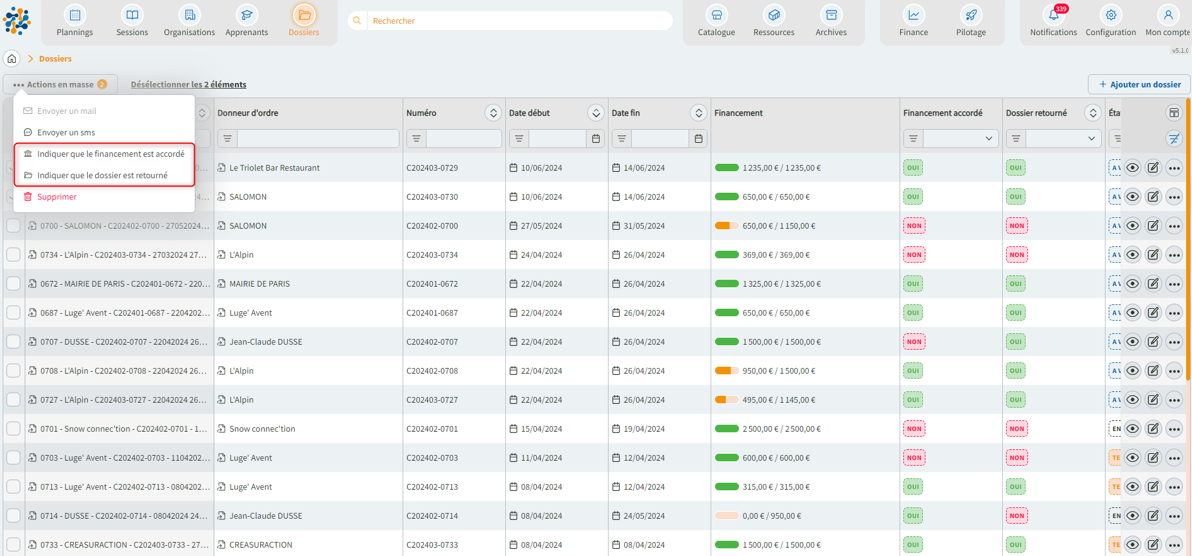Toggle the Actions en masse menu
Screen dimensions: 1192x556
60,84
